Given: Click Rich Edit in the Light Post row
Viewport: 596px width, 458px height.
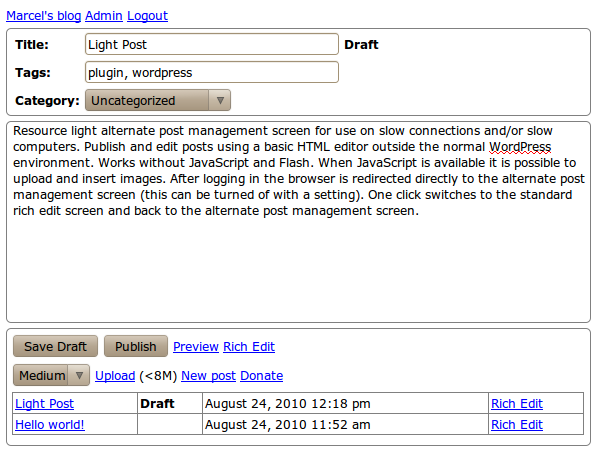Looking at the screenshot, I should pos(517,404).
